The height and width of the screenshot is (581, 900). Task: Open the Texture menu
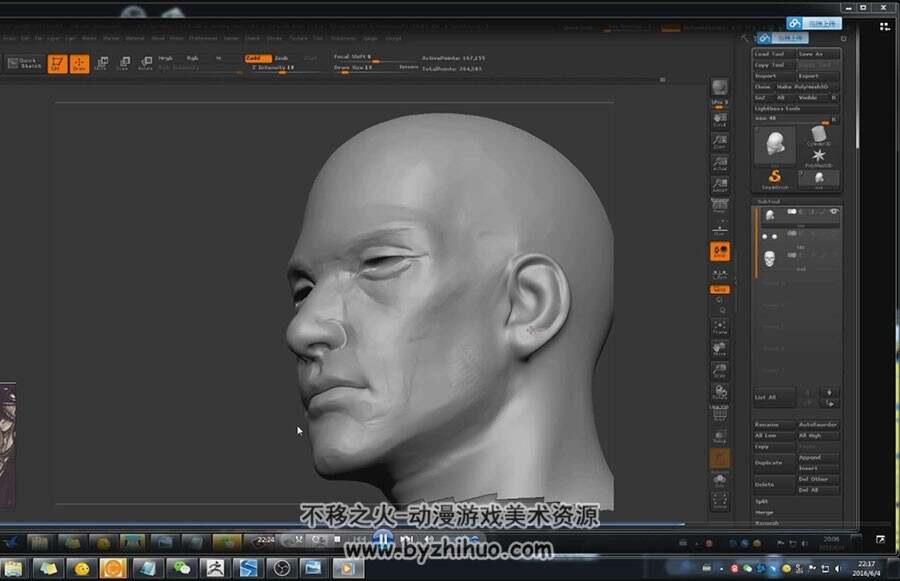coord(298,38)
